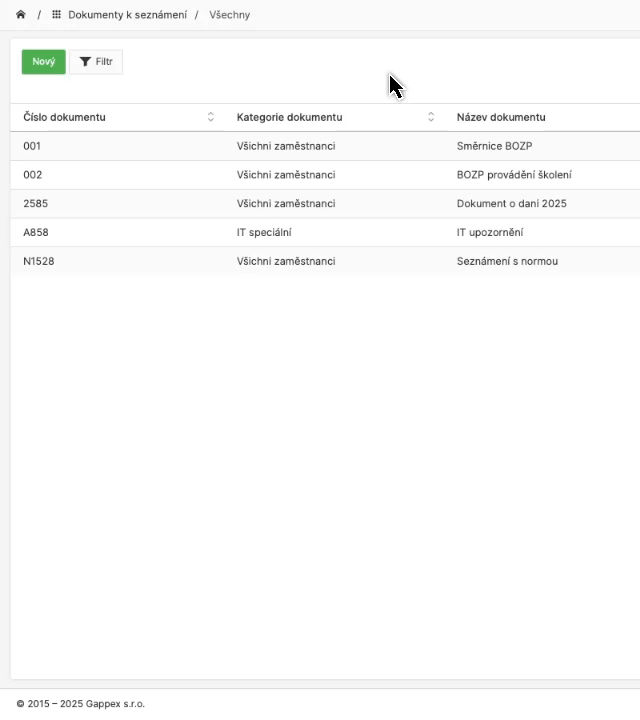Sort by Číslo dokumentu using arrow icon
The image size is (640, 720).
click(x=211, y=117)
